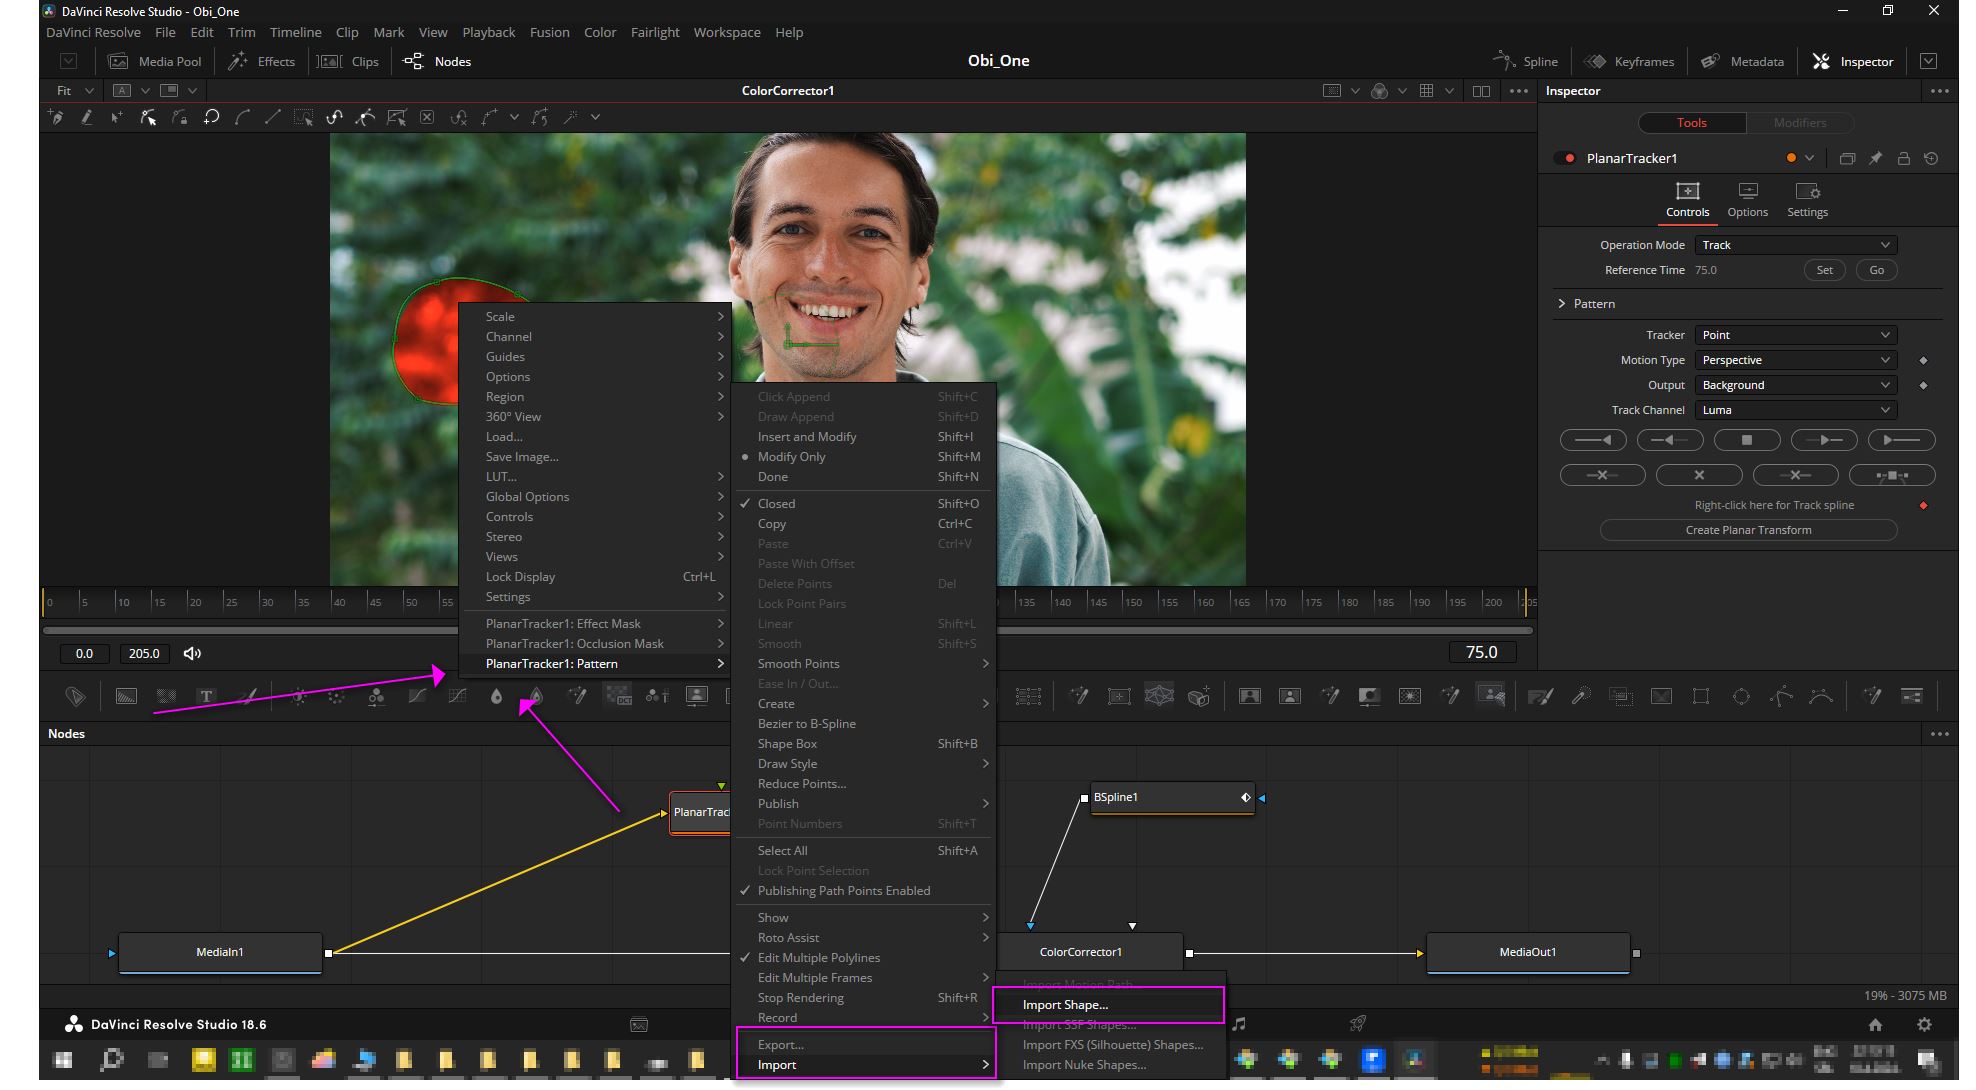This screenshot has width=1976, height=1090.
Task: Select the Draw Append freehand tool
Action: [x=86, y=117]
